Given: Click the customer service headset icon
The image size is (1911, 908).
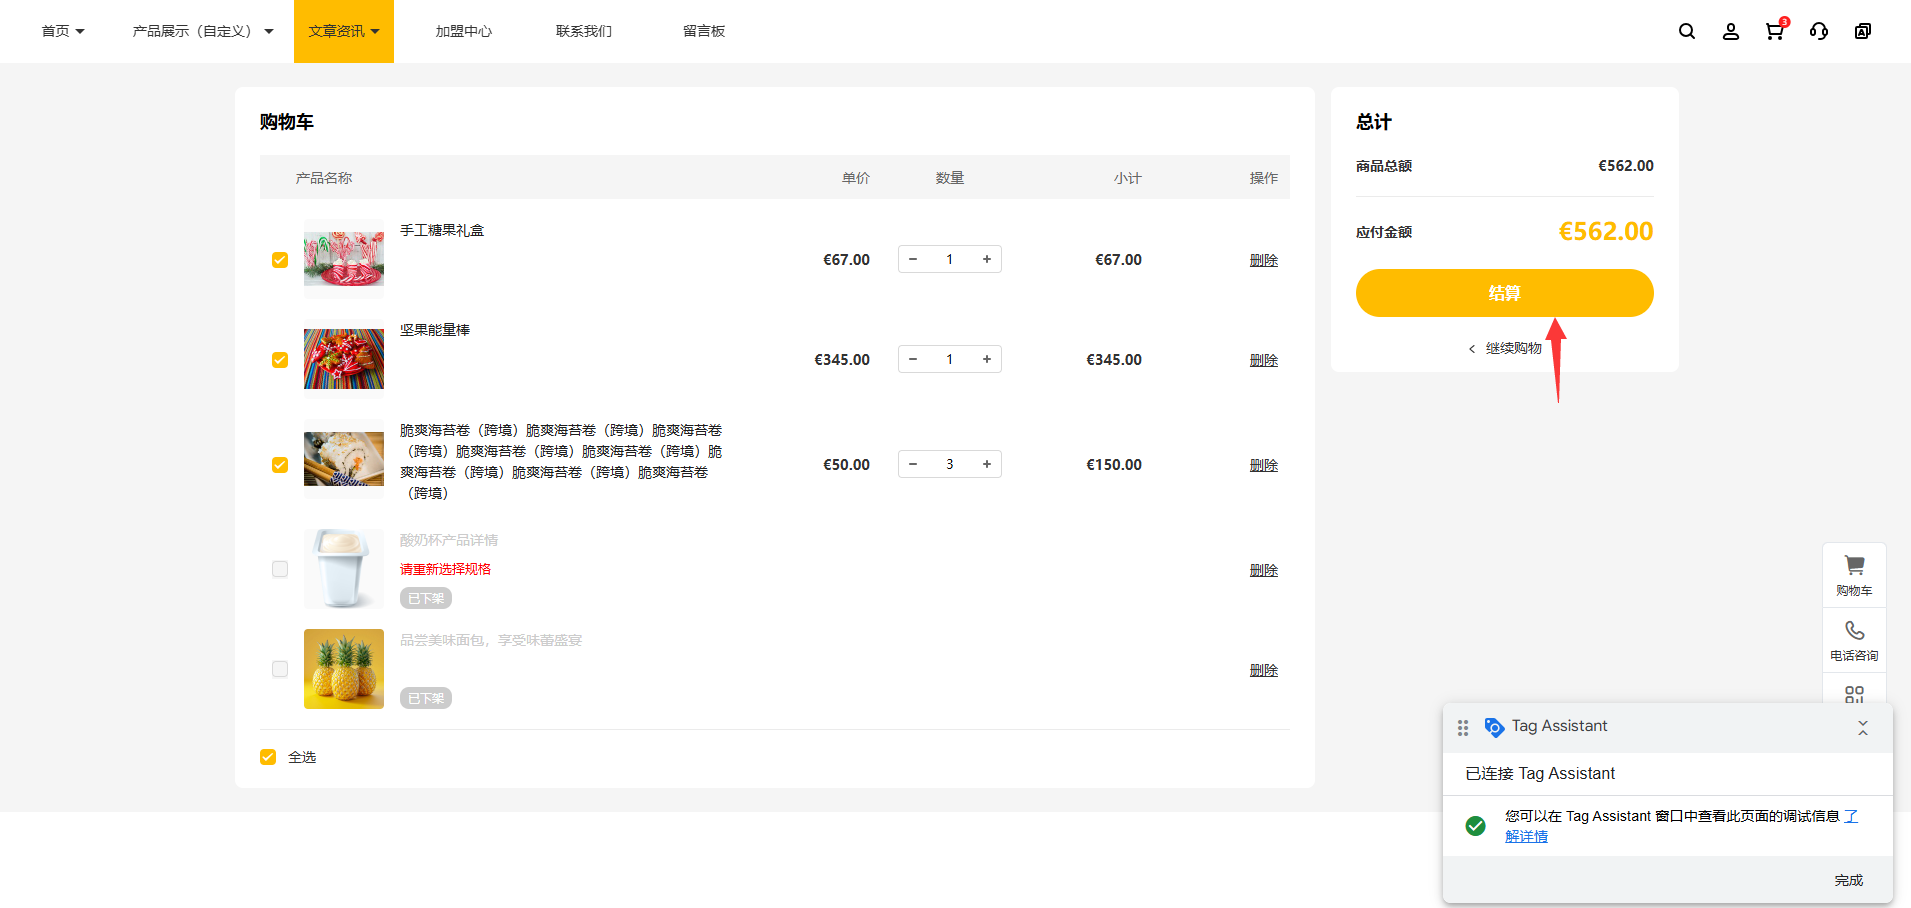Looking at the screenshot, I should pos(1818,31).
